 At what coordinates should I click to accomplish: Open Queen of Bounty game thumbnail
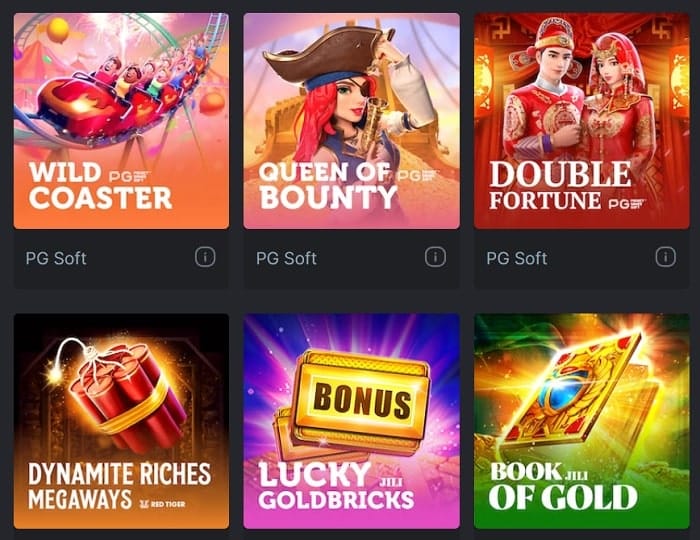(x=351, y=121)
